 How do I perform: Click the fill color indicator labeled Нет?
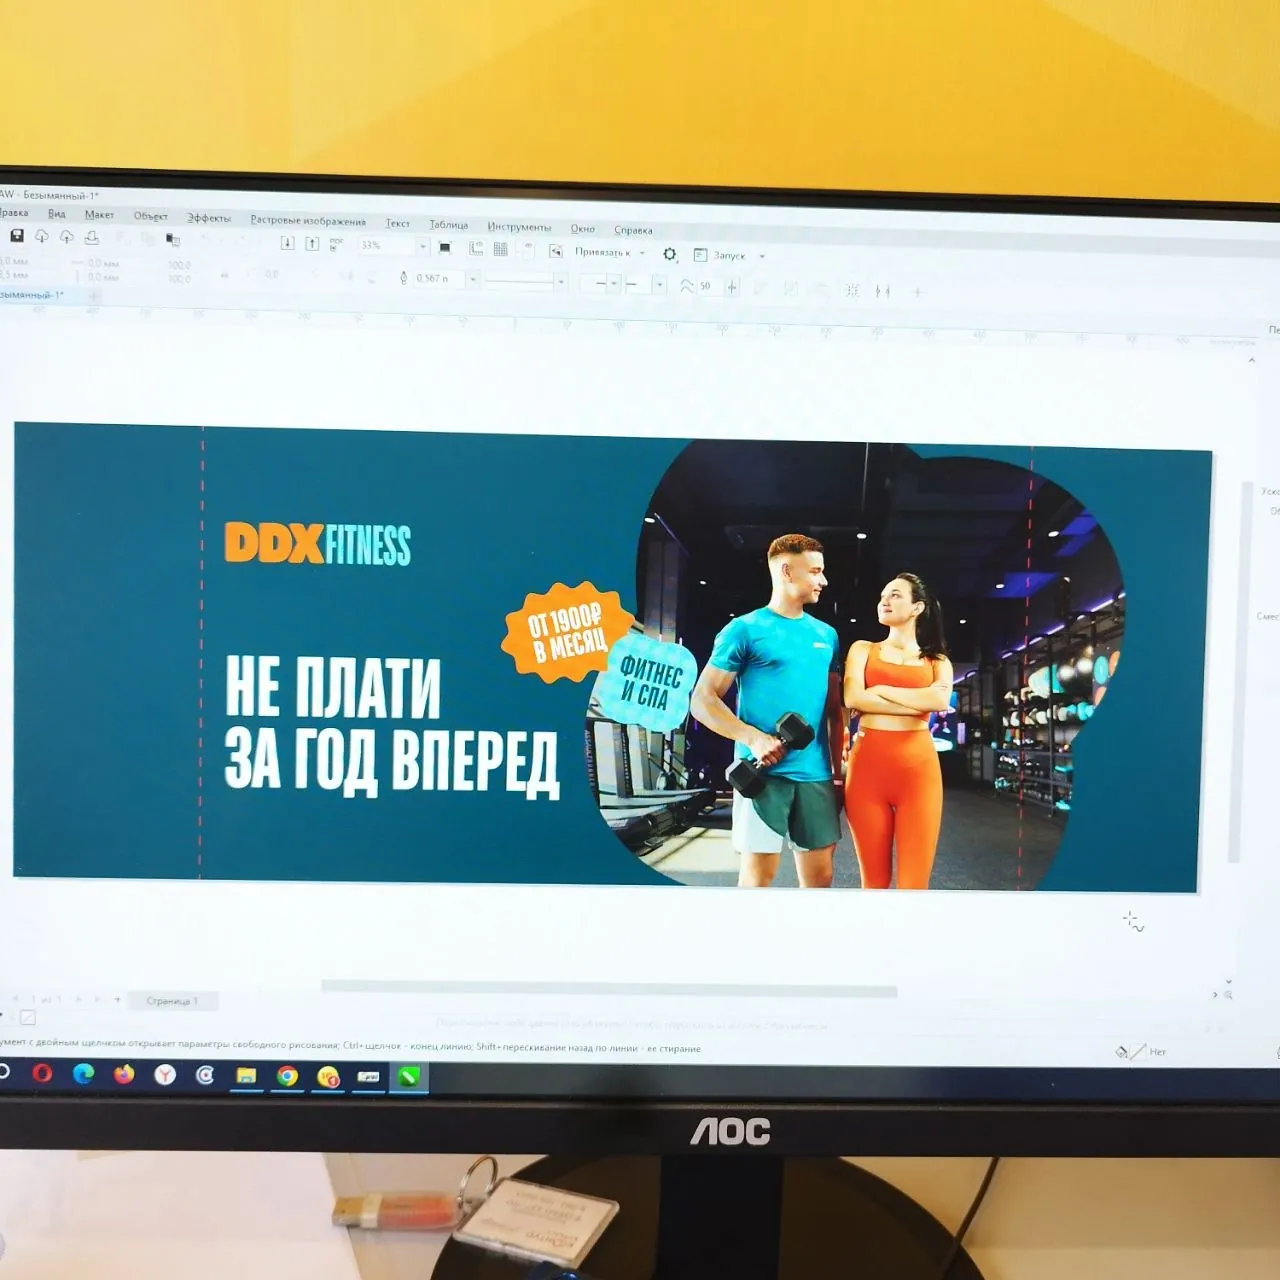pos(1142,1051)
